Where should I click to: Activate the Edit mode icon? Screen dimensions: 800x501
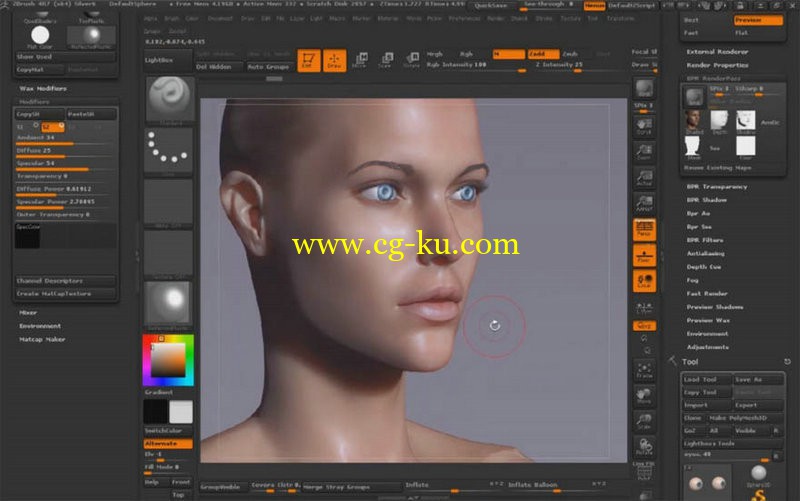click(309, 61)
